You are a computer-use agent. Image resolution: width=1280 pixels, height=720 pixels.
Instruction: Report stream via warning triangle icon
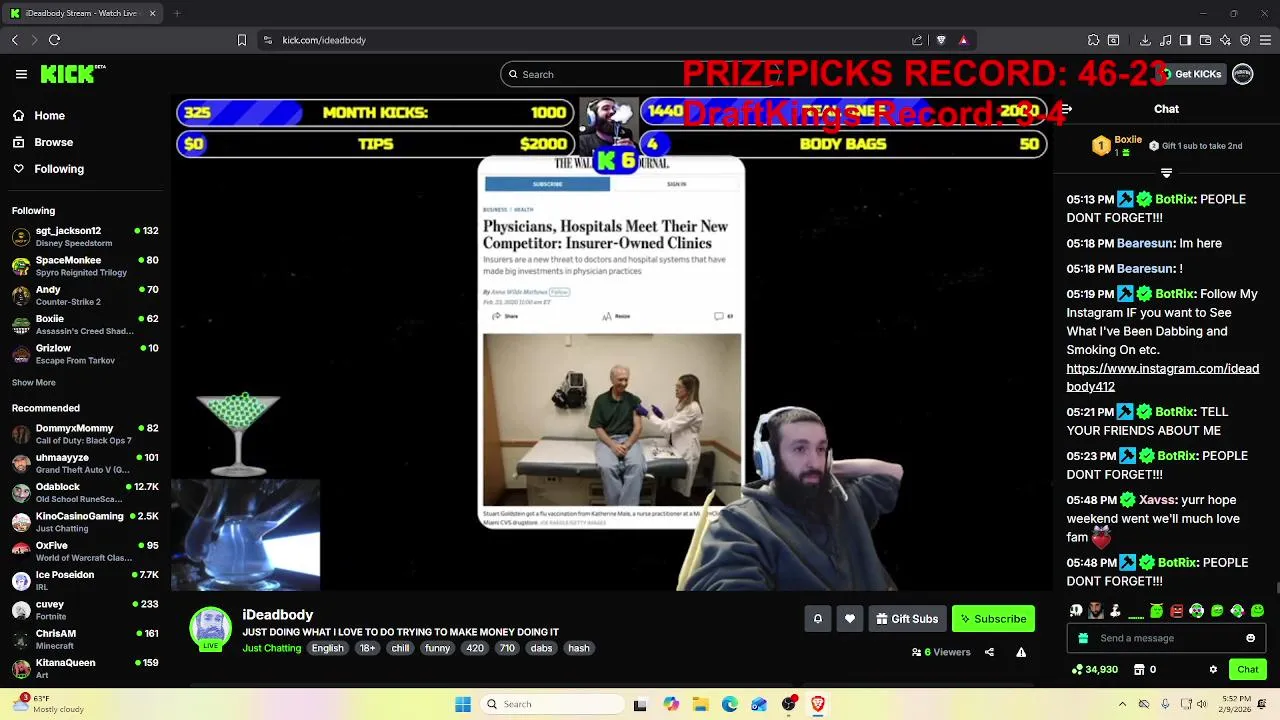[x=1021, y=652]
